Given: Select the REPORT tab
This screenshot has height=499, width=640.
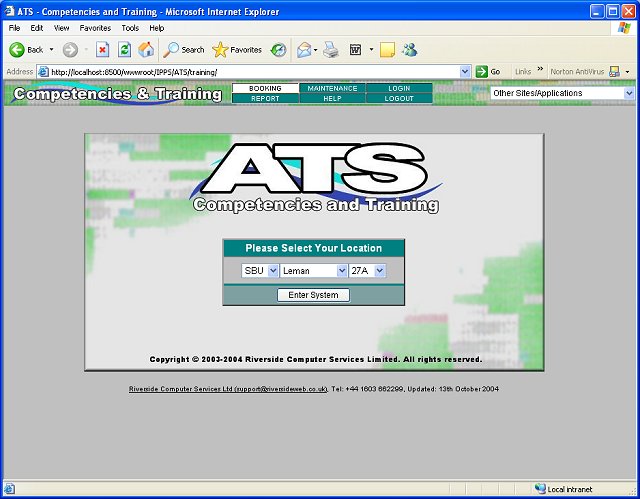Looking at the screenshot, I should [x=265, y=99].
